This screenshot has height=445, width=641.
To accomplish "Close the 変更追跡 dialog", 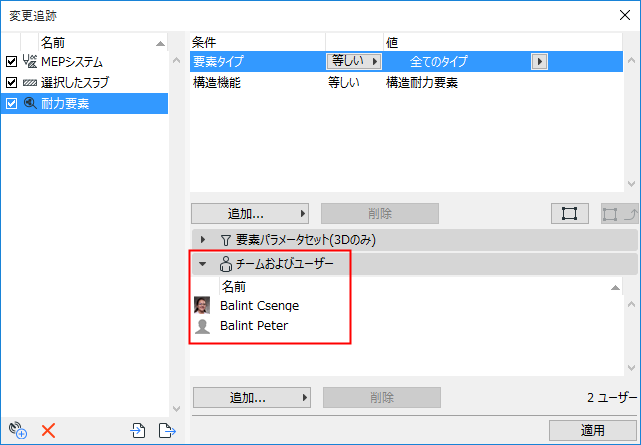I will [x=625, y=15].
